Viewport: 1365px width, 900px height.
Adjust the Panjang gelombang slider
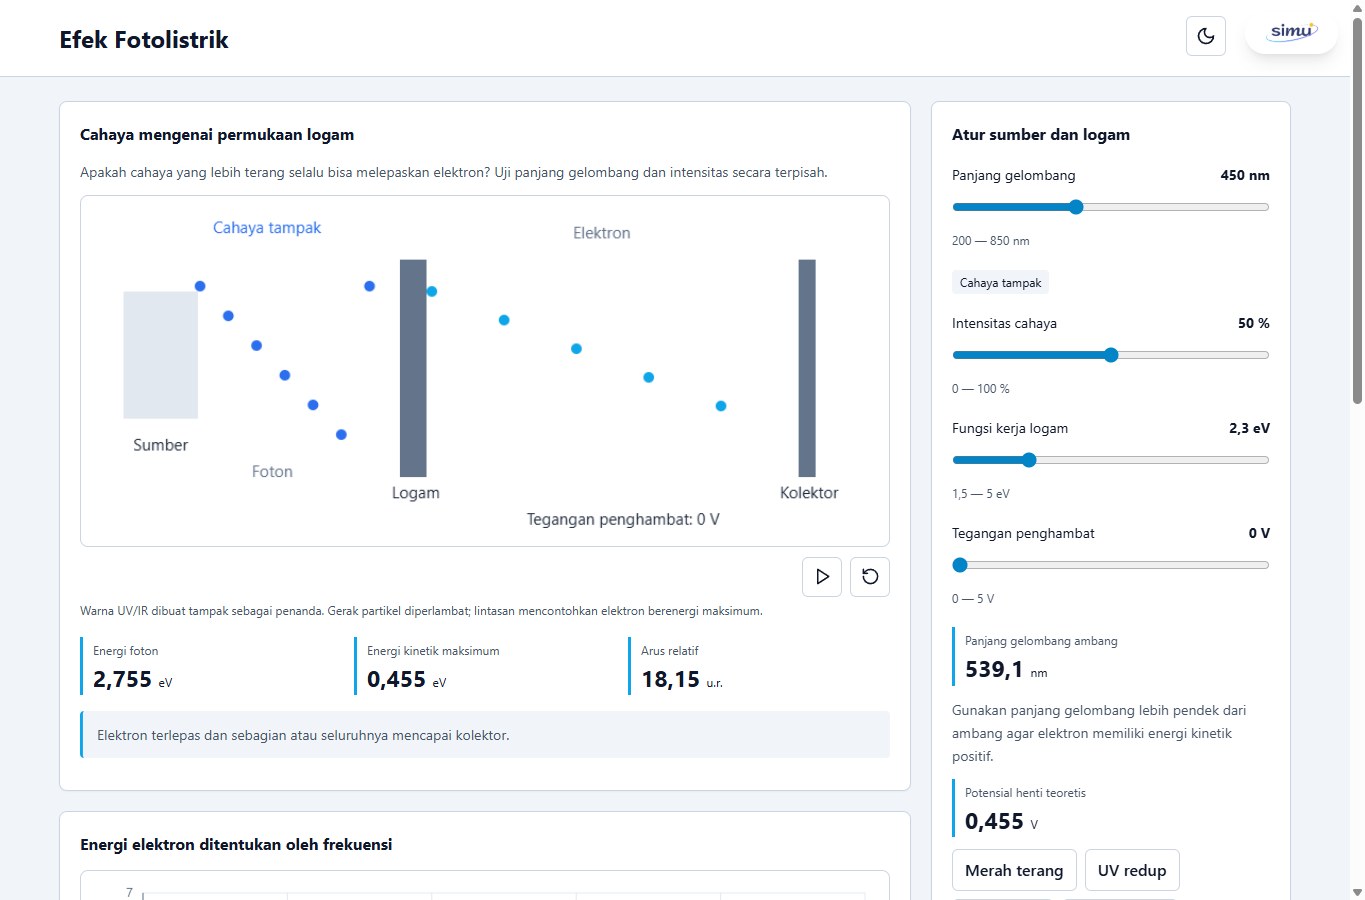(1110, 207)
